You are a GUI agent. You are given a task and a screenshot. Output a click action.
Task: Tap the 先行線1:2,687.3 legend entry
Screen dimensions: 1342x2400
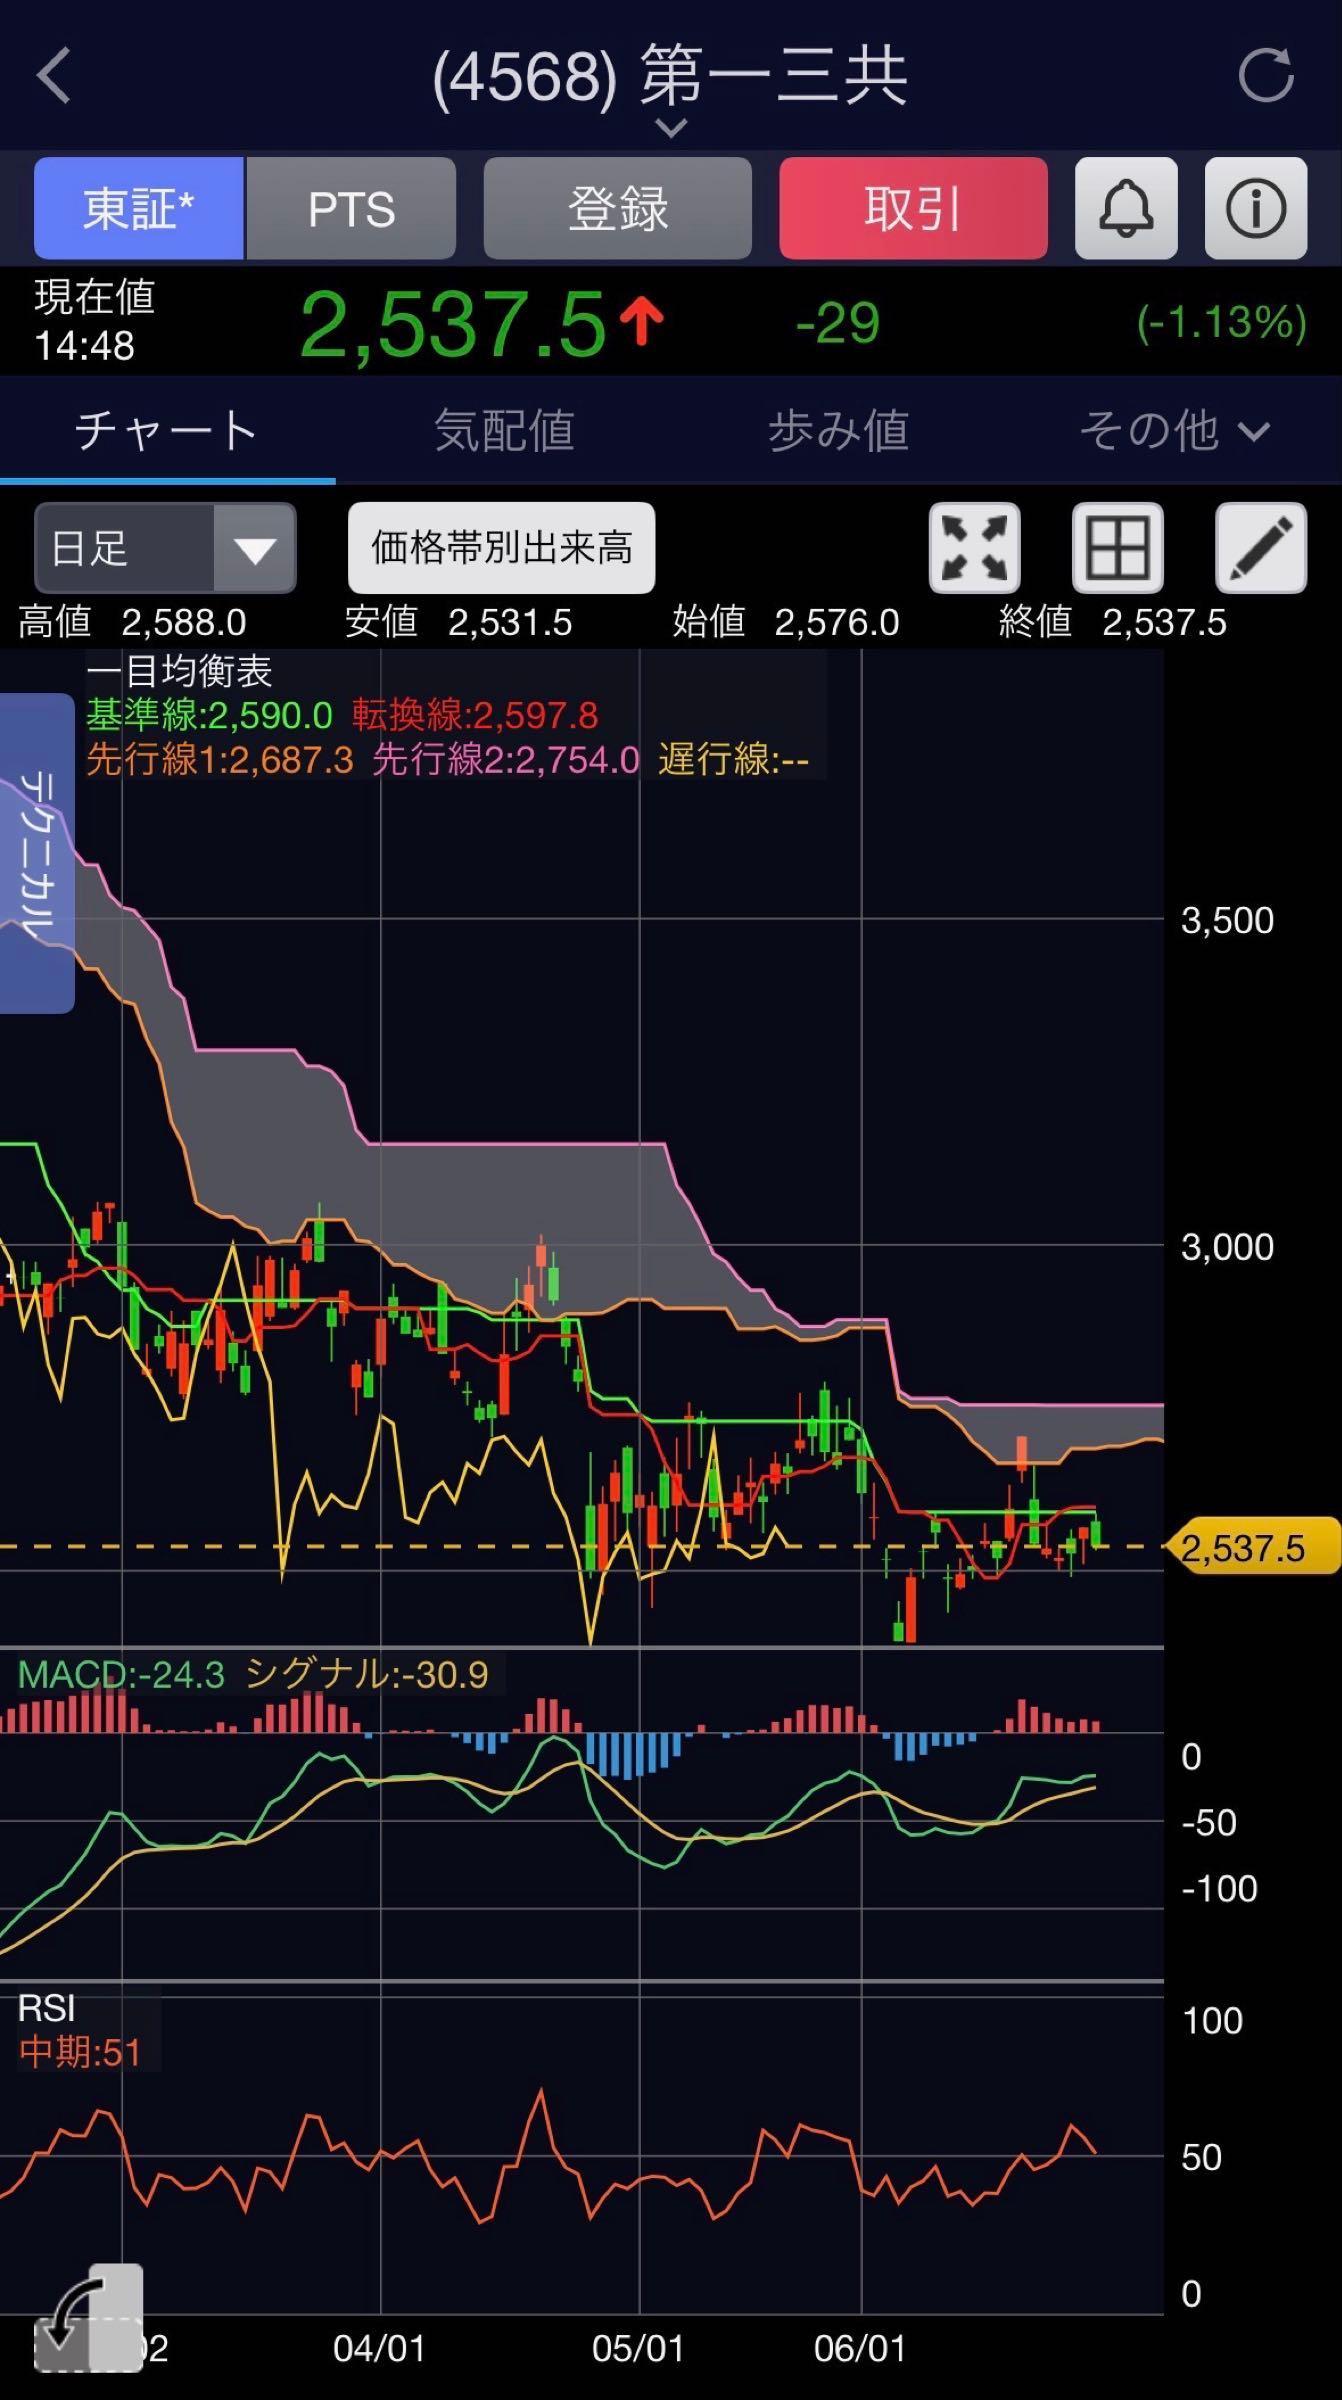[220, 760]
